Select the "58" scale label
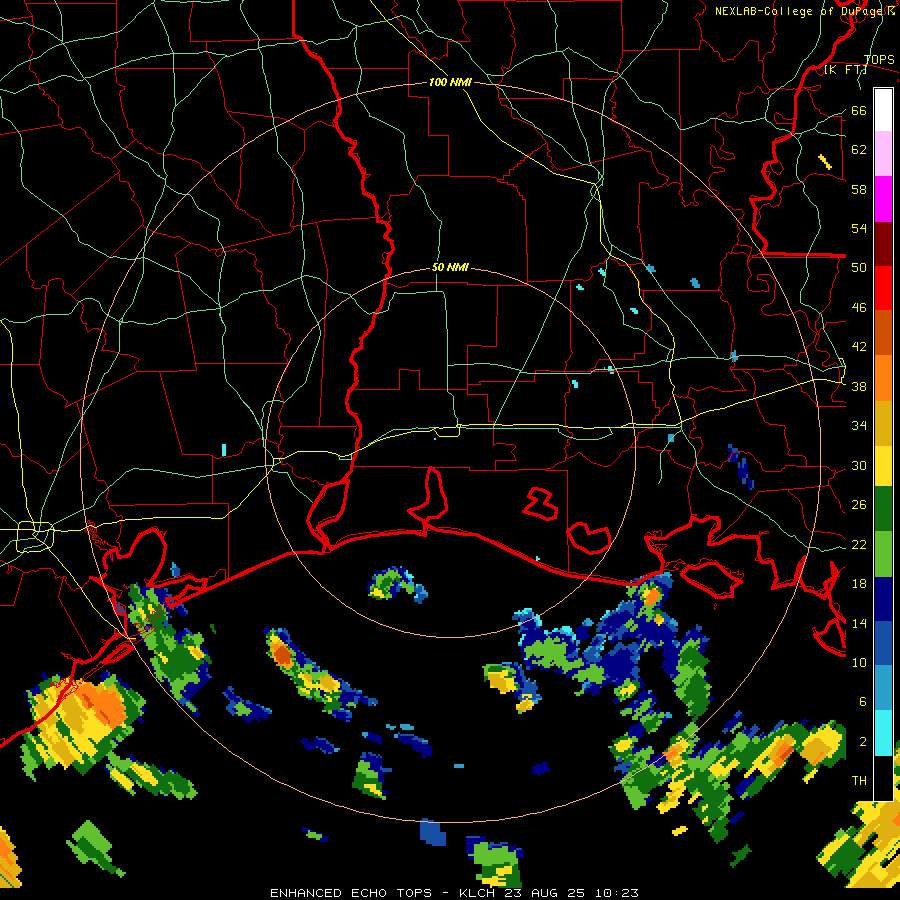The image size is (900, 900). tap(859, 189)
